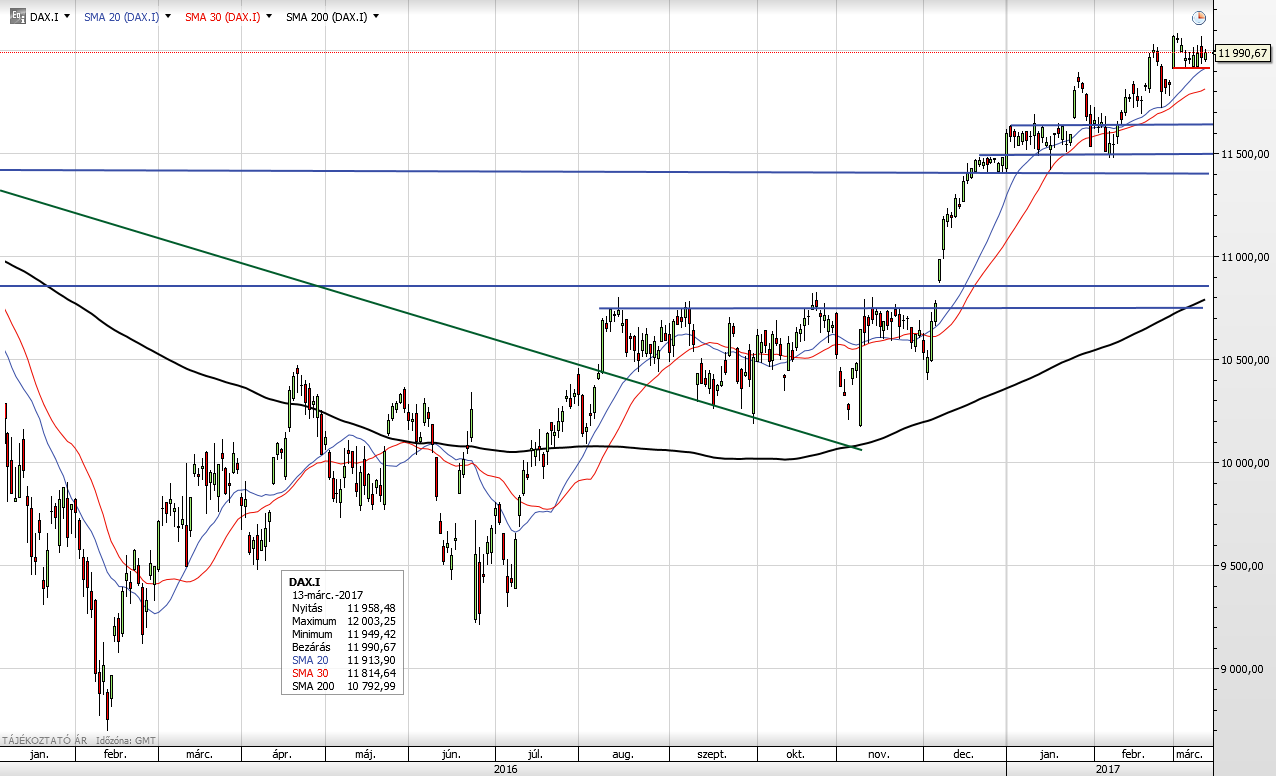Click the 2017 year label on the time axis
This screenshot has height=776, width=1276.
tap(1107, 769)
